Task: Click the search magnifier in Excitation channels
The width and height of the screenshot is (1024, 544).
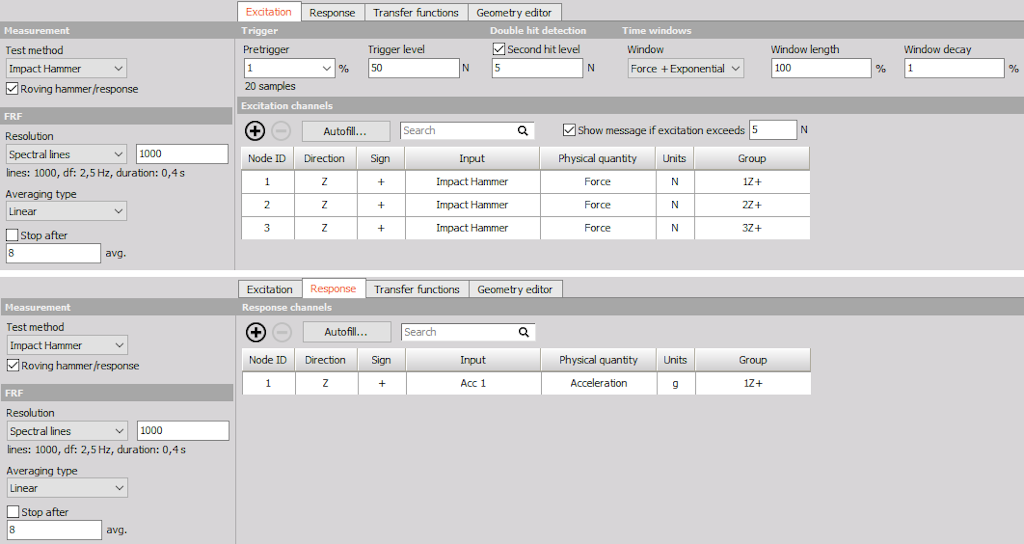Action: click(x=522, y=131)
